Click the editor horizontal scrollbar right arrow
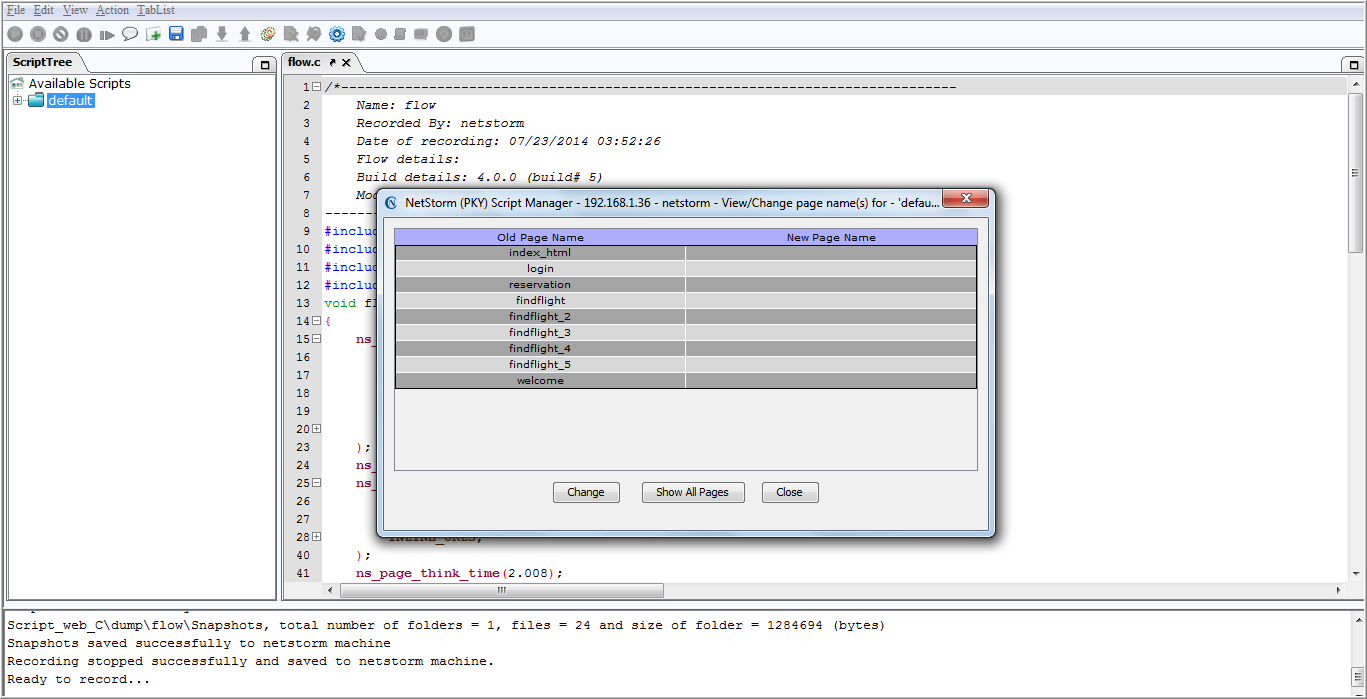The image size is (1367, 699). tap(1340, 591)
